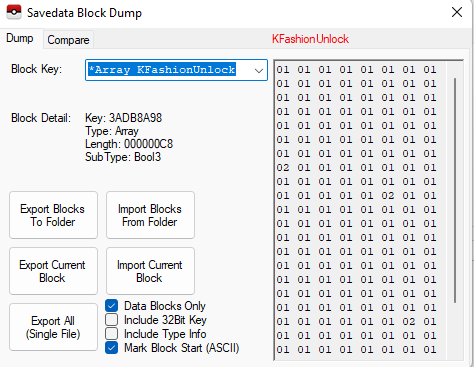Click Import Blocks From Folder button
Screen dimensions: 474x367
[150, 215]
